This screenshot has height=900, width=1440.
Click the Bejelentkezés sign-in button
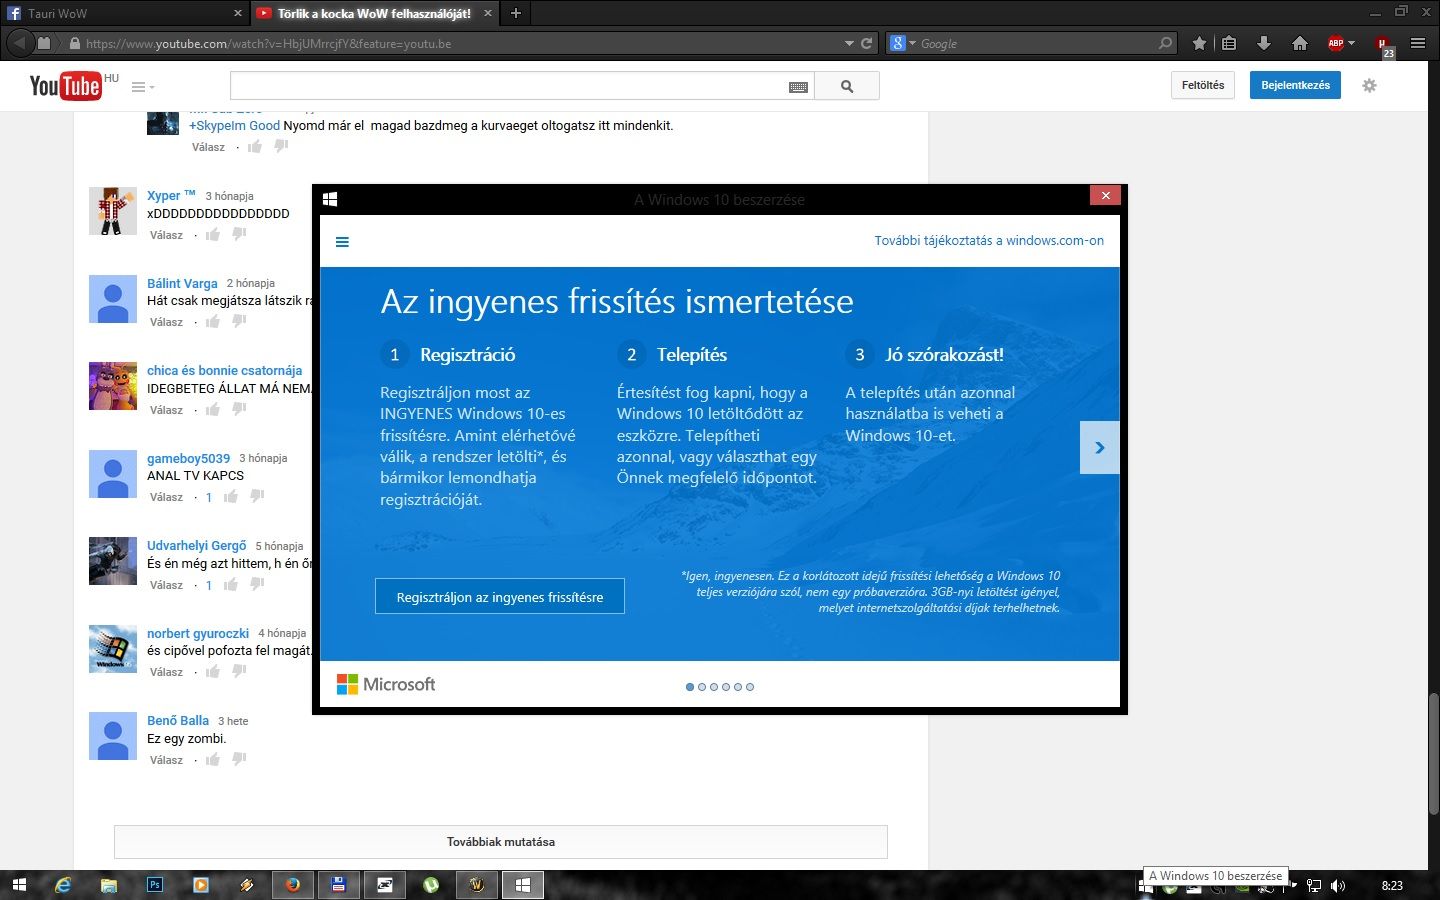tap(1295, 85)
